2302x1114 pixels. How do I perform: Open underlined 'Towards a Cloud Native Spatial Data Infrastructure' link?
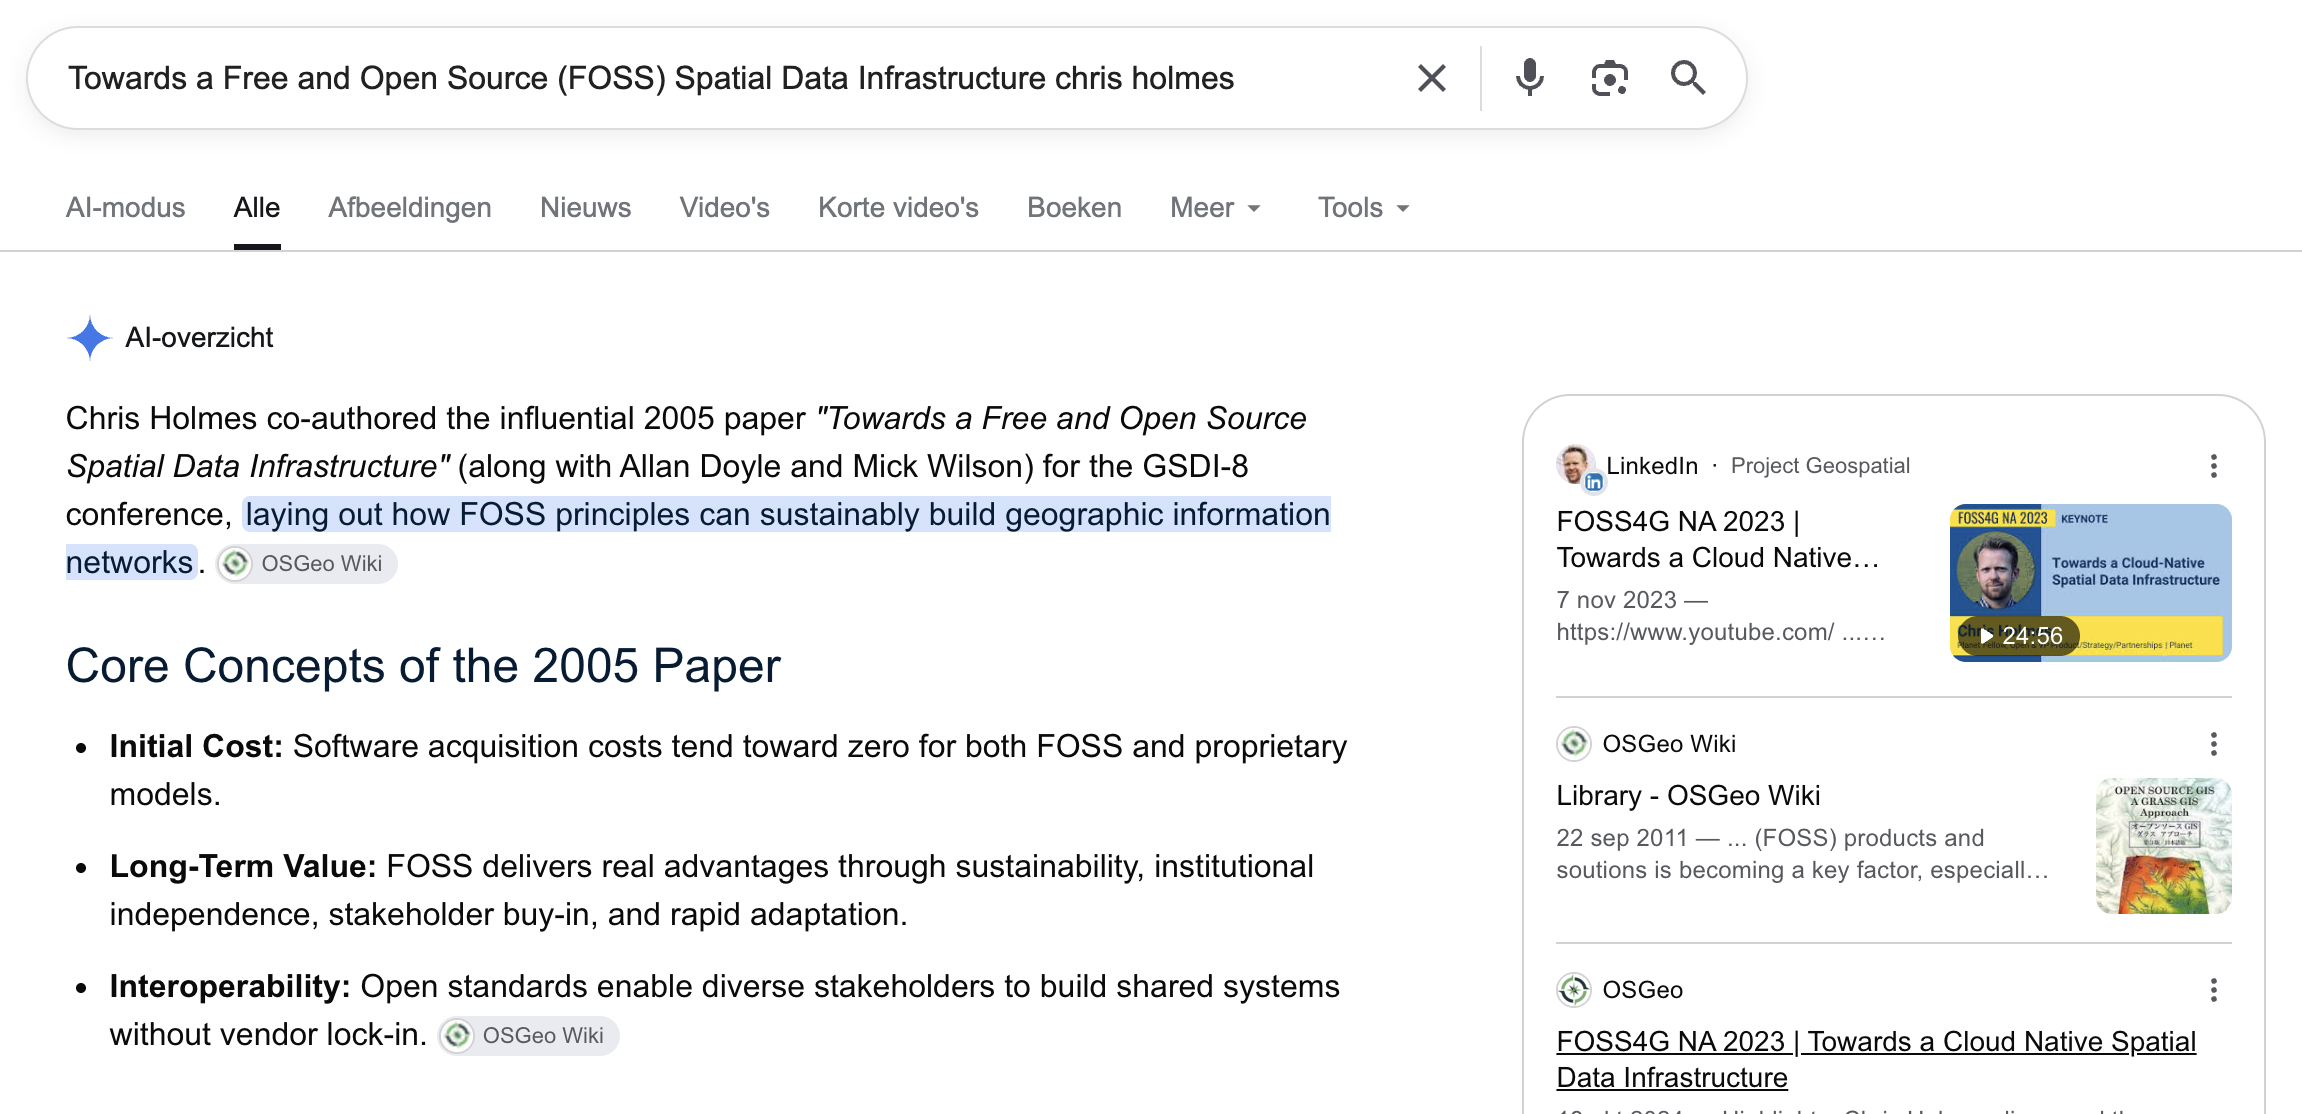(1876, 1060)
